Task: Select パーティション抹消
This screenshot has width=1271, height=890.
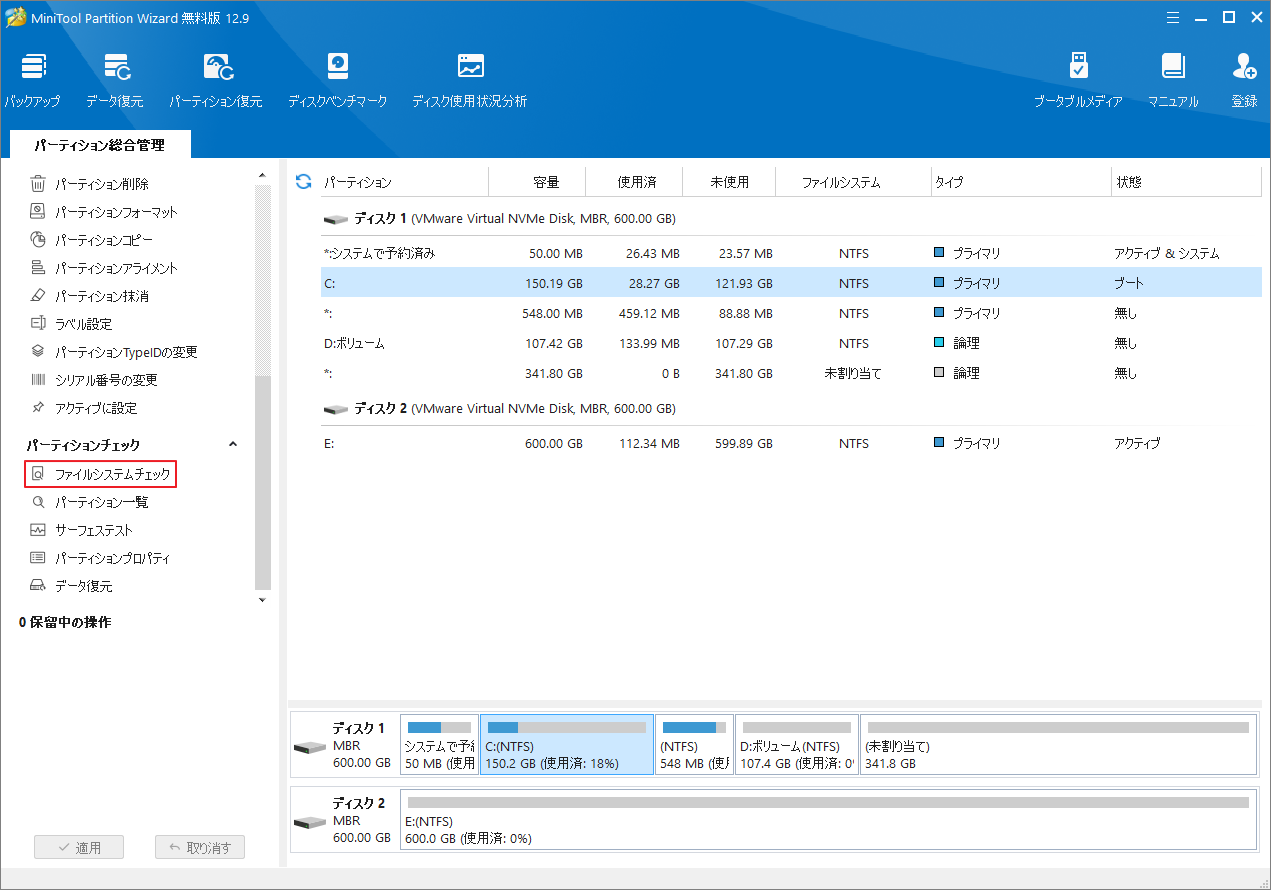Action: pos(89,296)
